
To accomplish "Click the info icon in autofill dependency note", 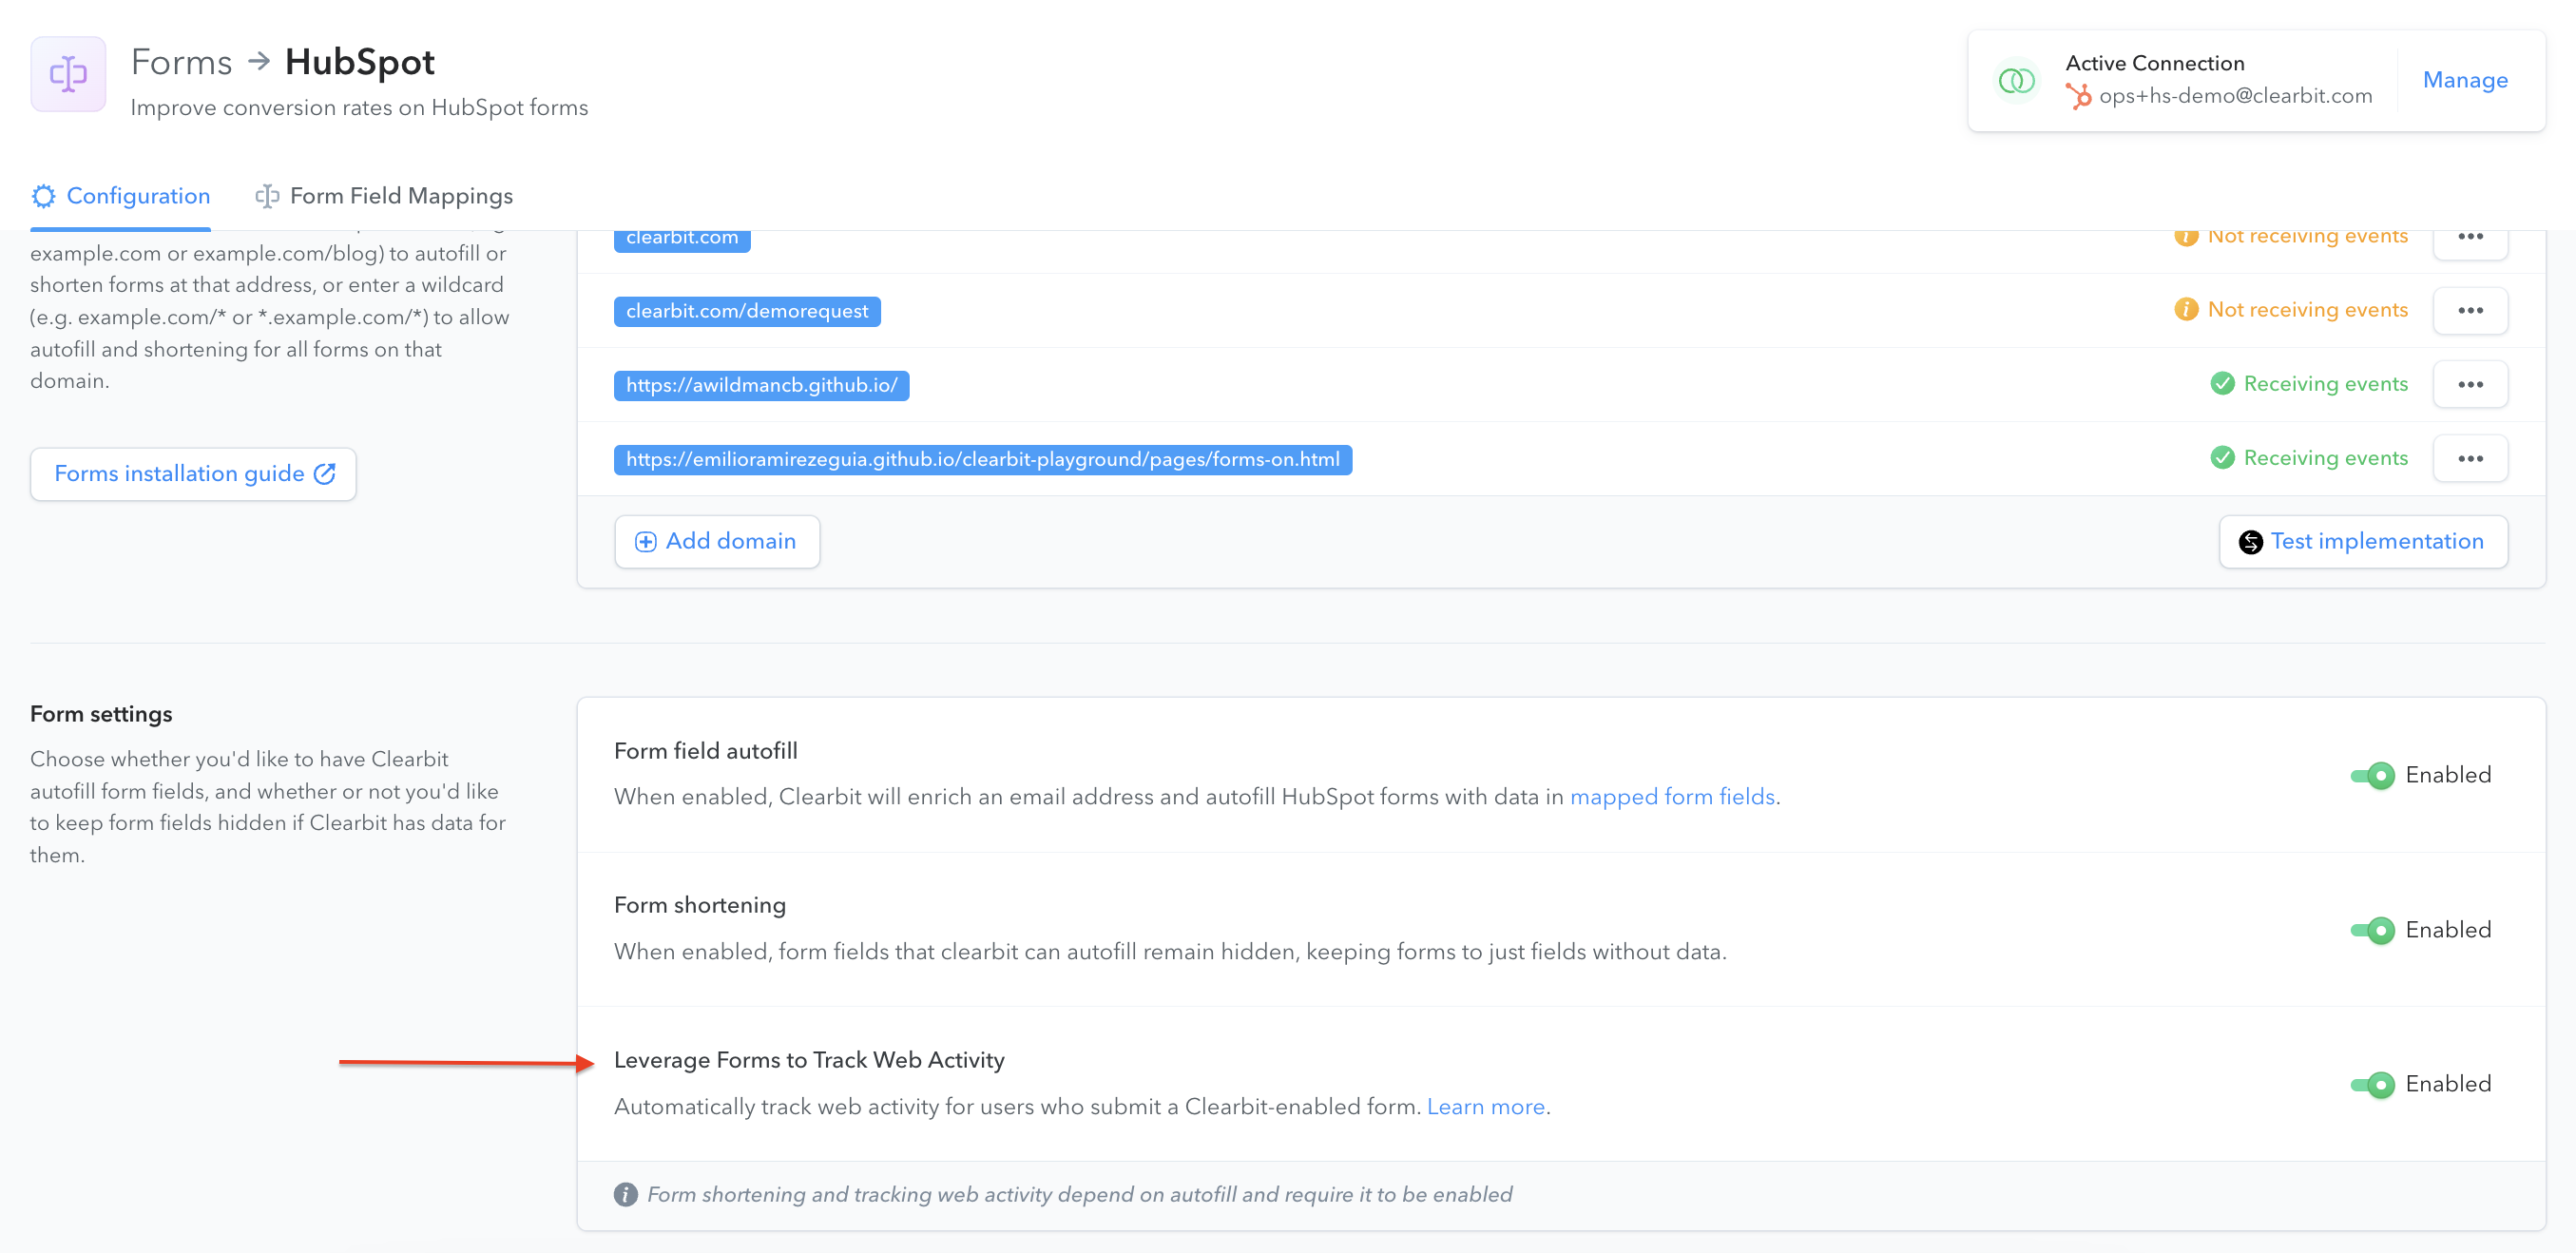I will click(x=626, y=1194).
